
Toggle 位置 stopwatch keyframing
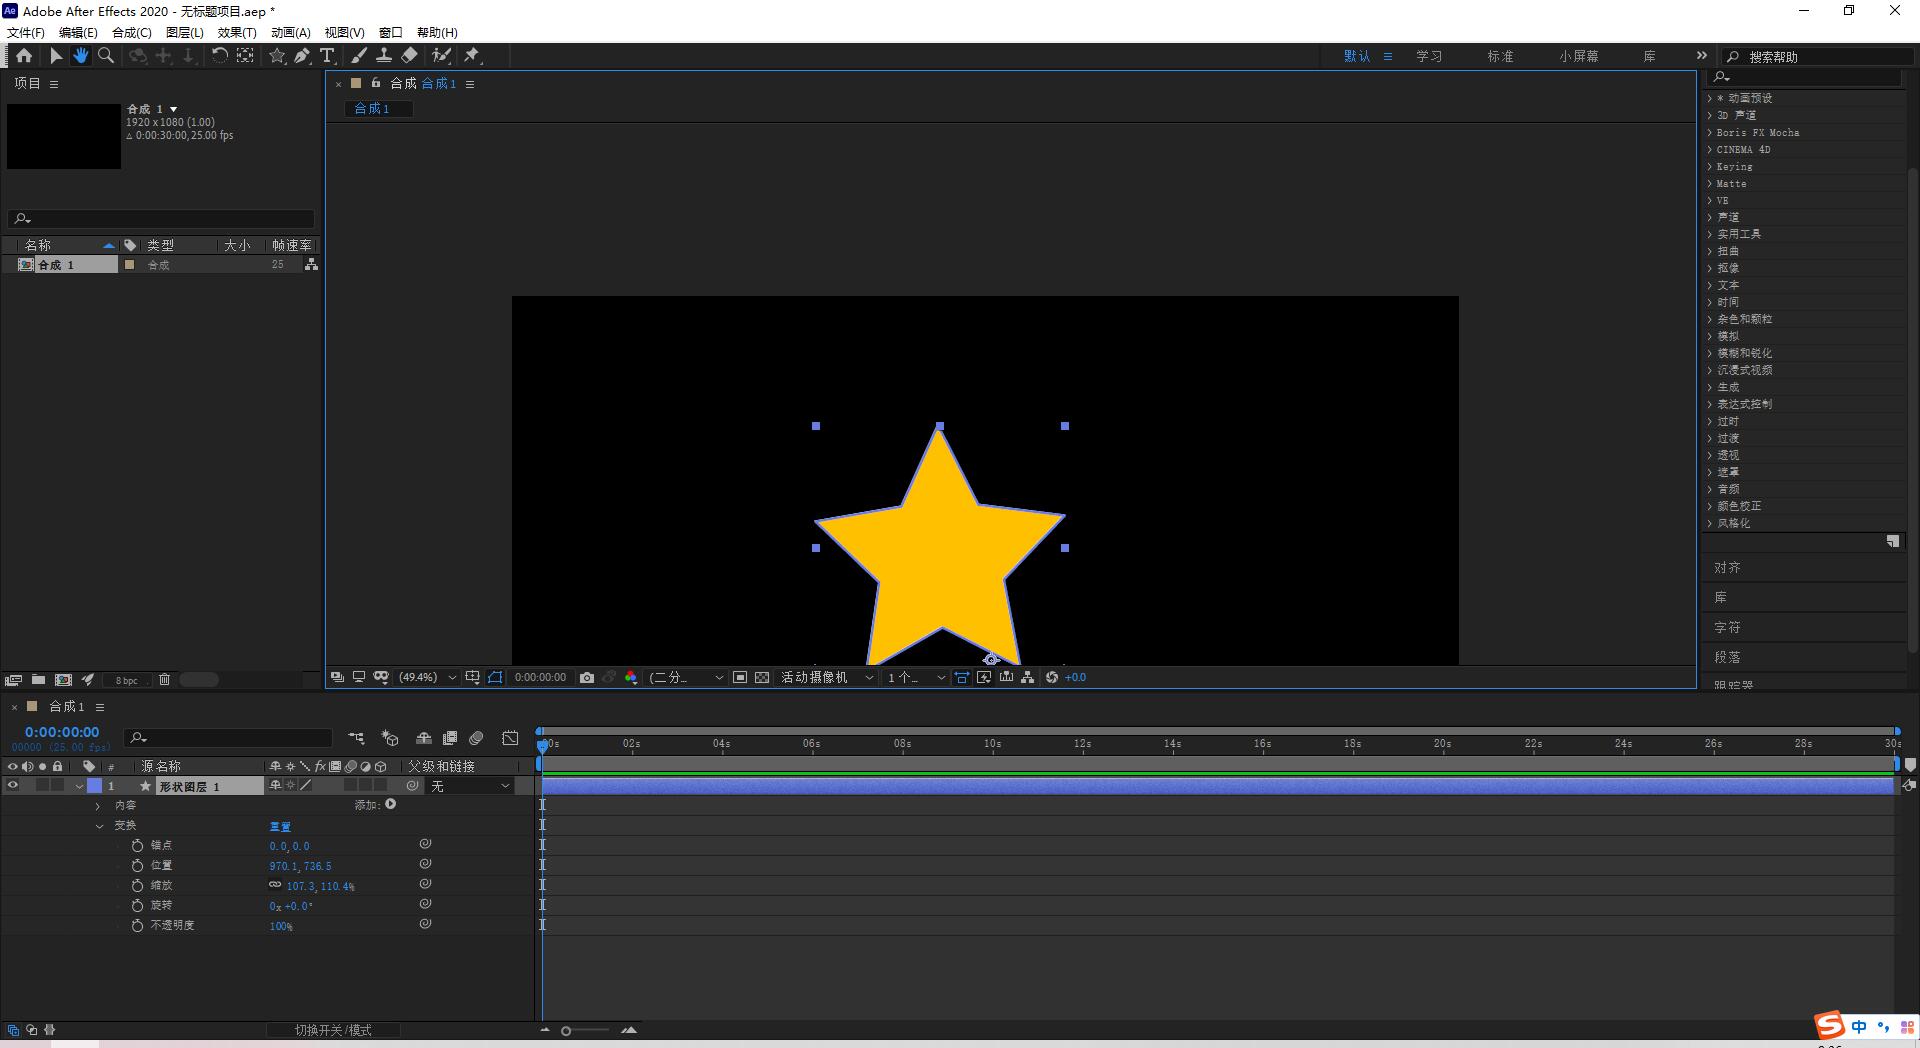click(x=137, y=866)
